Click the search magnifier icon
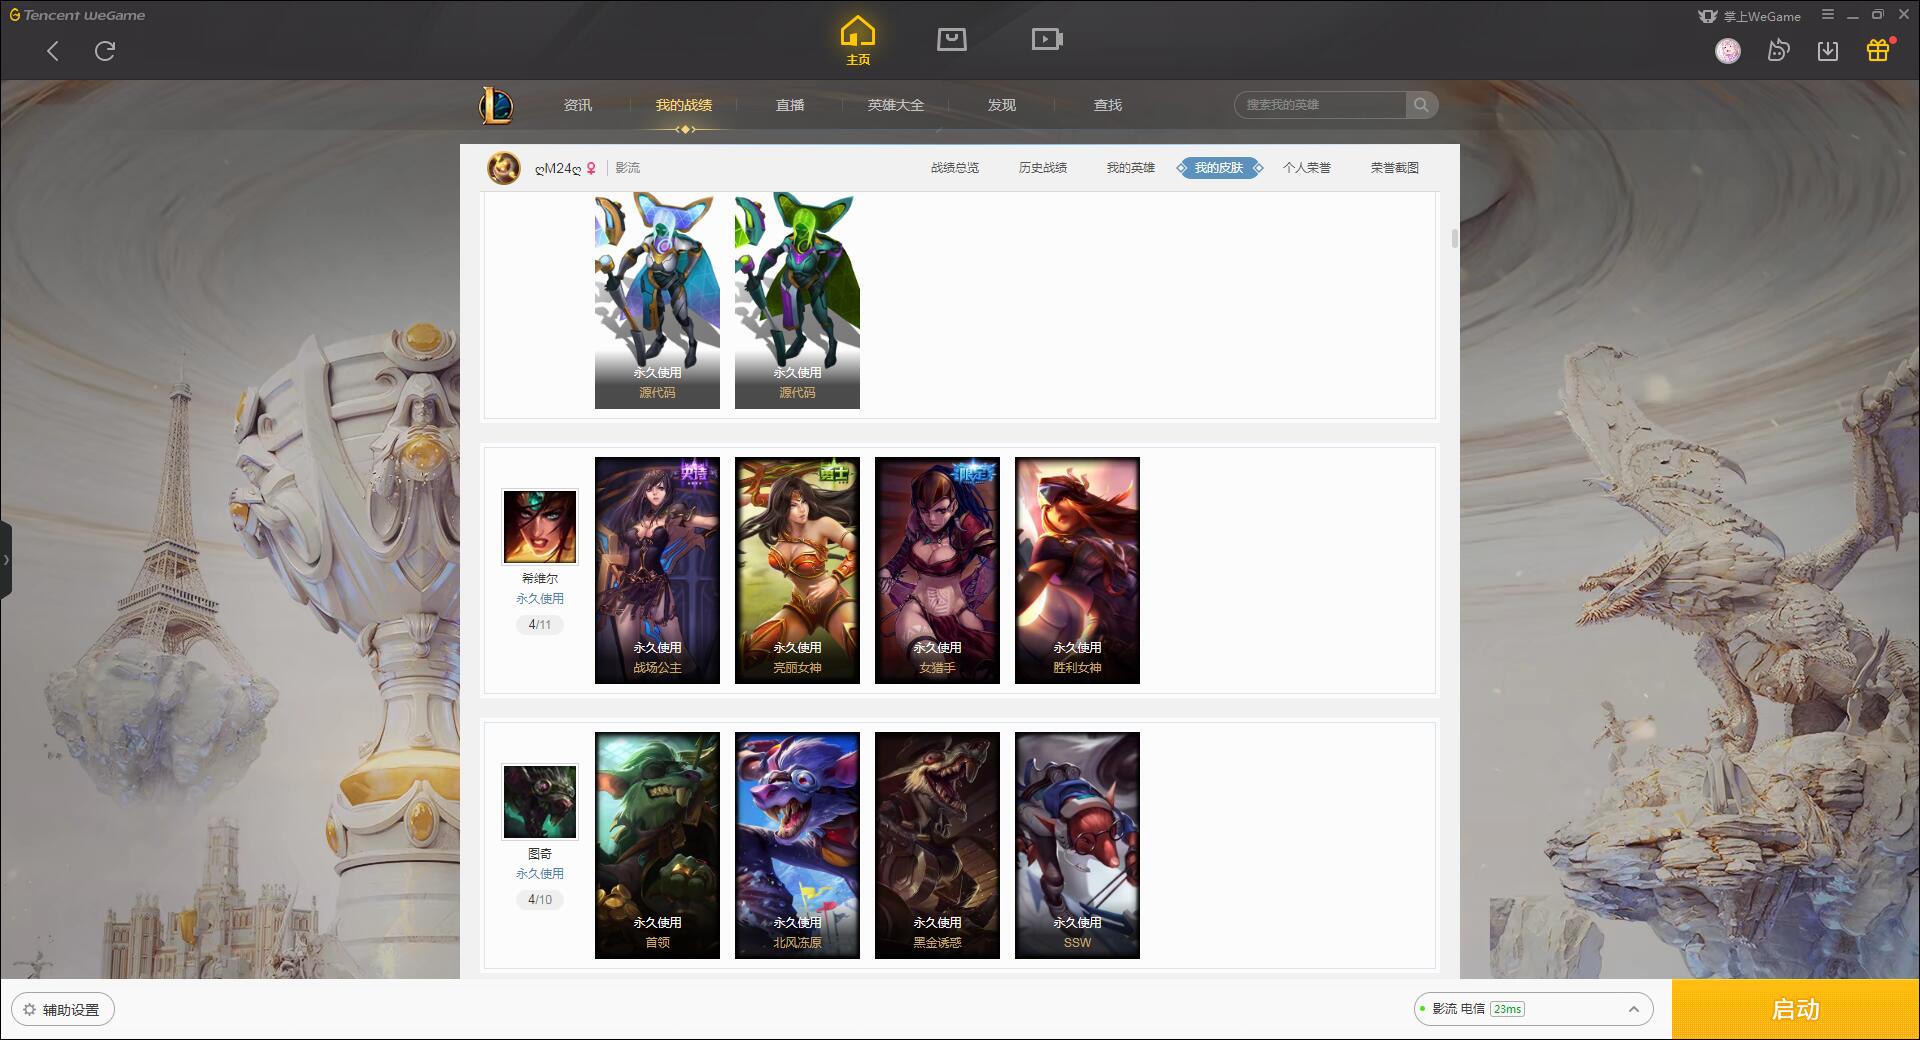Image resolution: width=1920 pixels, height=1040 pixels. tap(1421, 105)
